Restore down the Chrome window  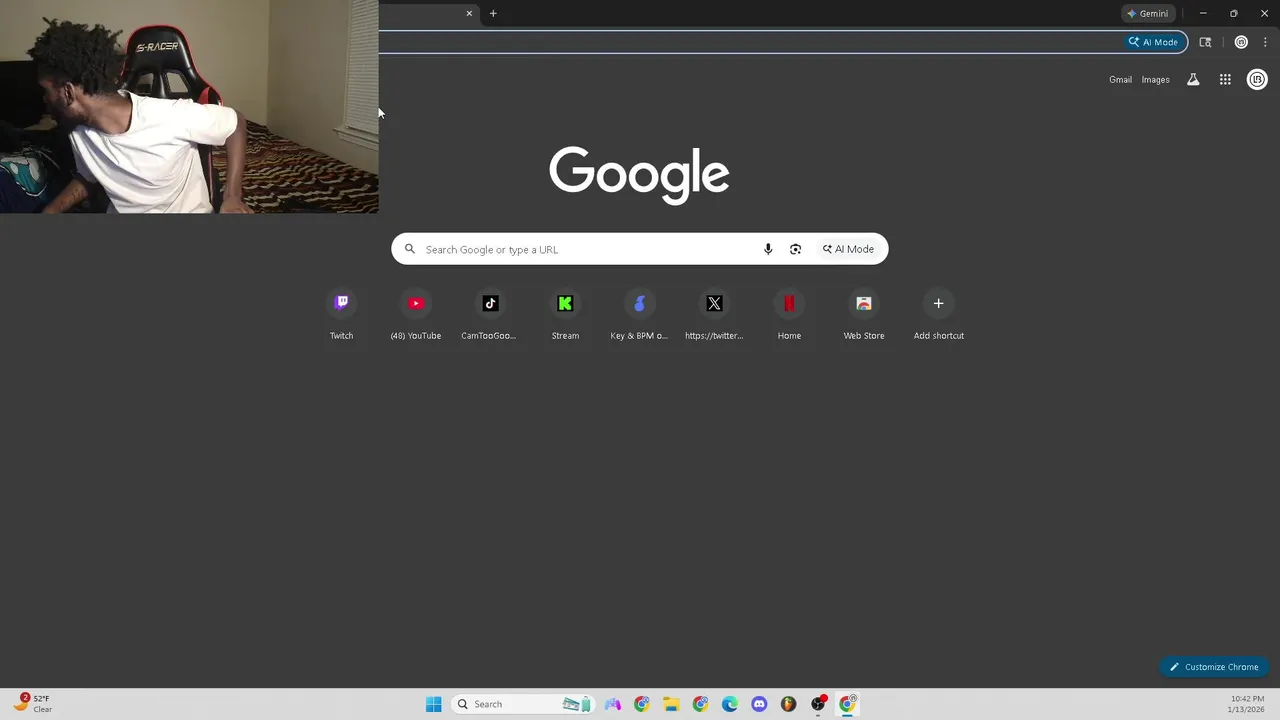point(1233,13)
